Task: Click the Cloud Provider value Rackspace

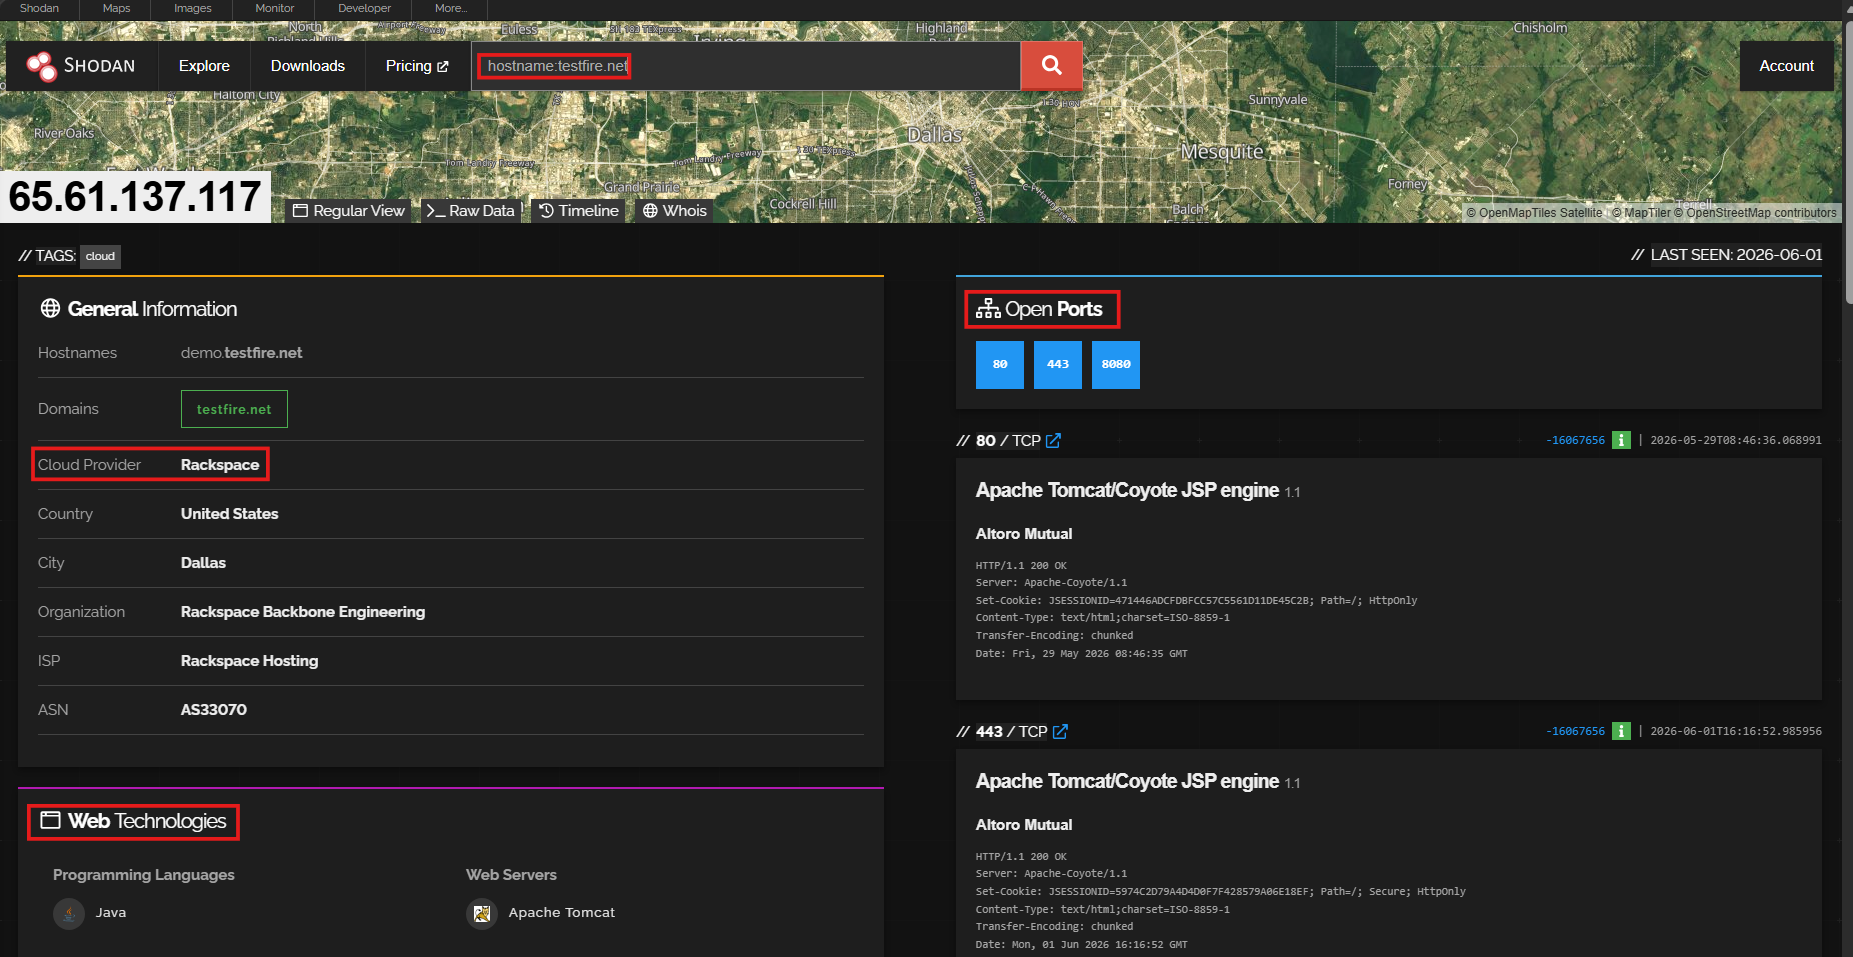Action: (x=220, y=465)
